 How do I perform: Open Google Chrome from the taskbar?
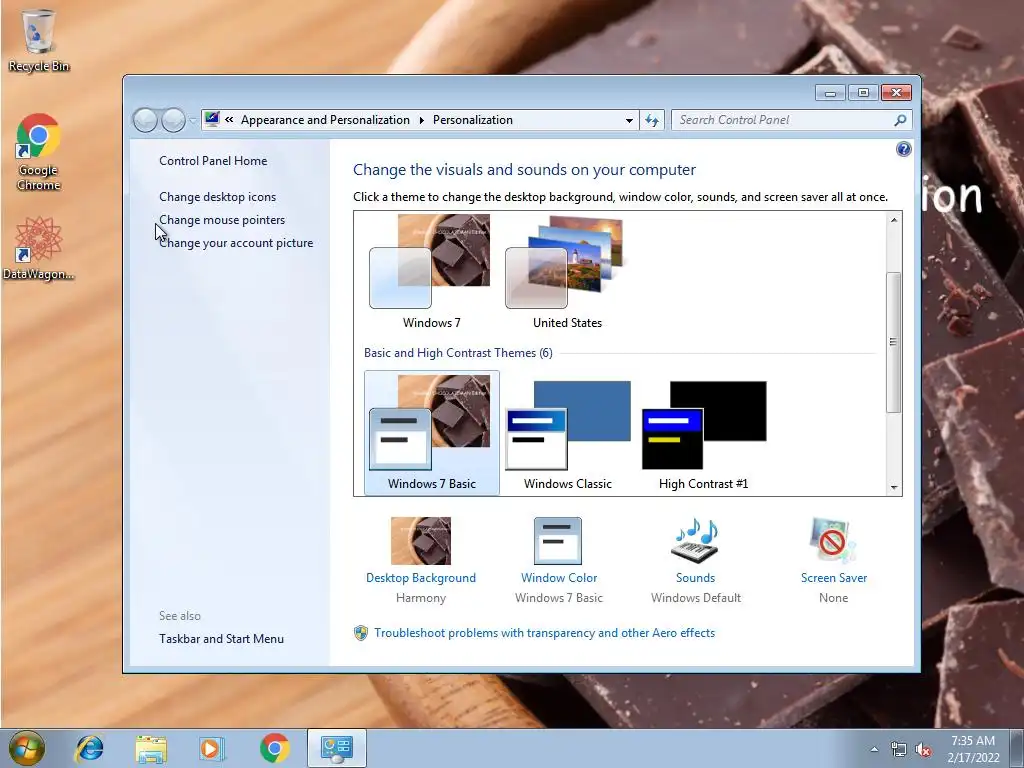[274, 748]
